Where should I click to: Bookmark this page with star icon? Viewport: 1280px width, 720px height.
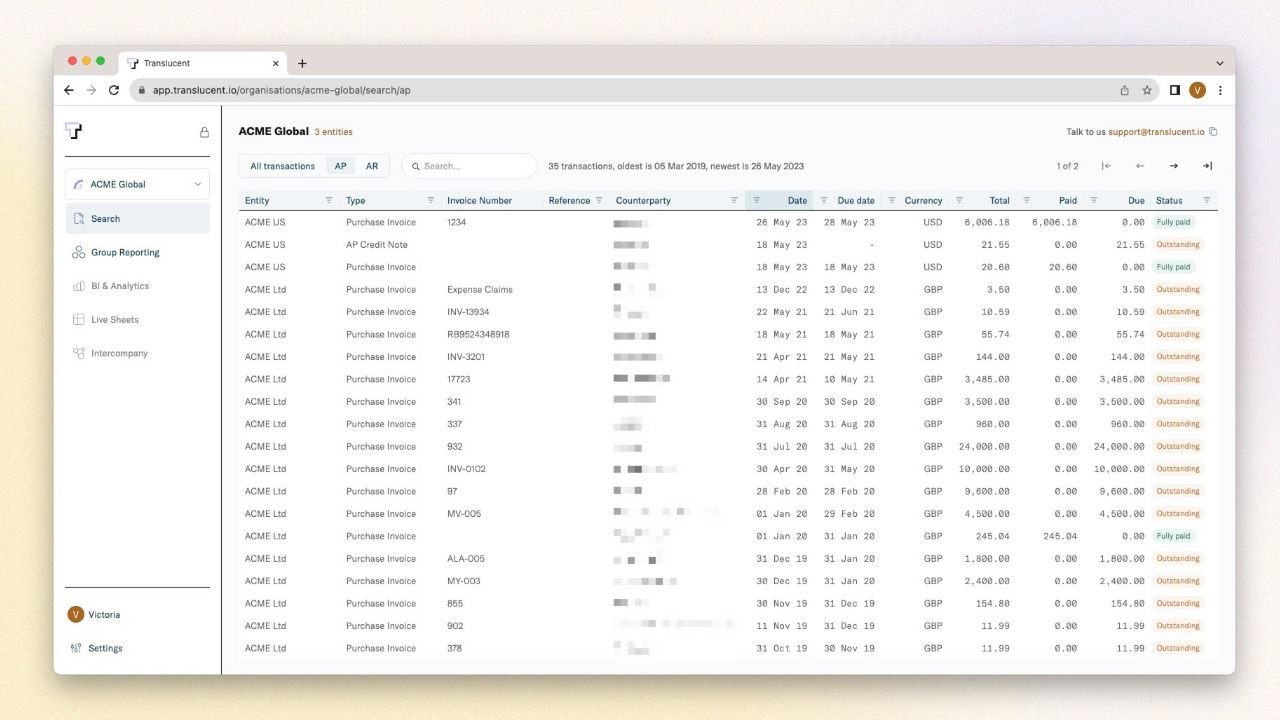click(1147, 90)
